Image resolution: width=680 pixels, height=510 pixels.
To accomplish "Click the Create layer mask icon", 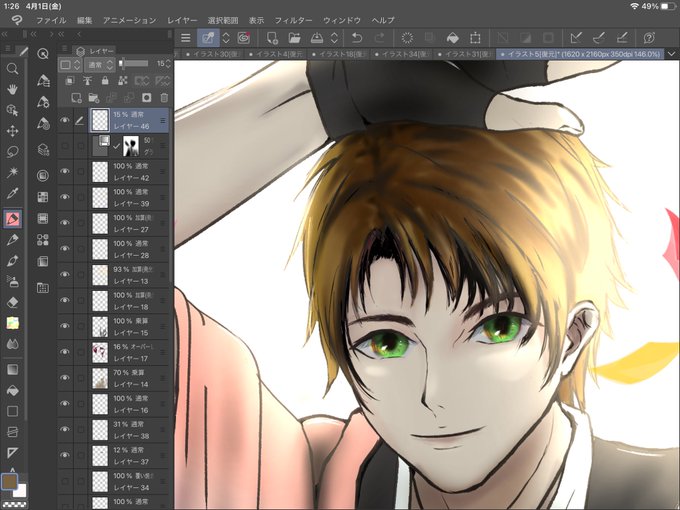I will 147,98.
